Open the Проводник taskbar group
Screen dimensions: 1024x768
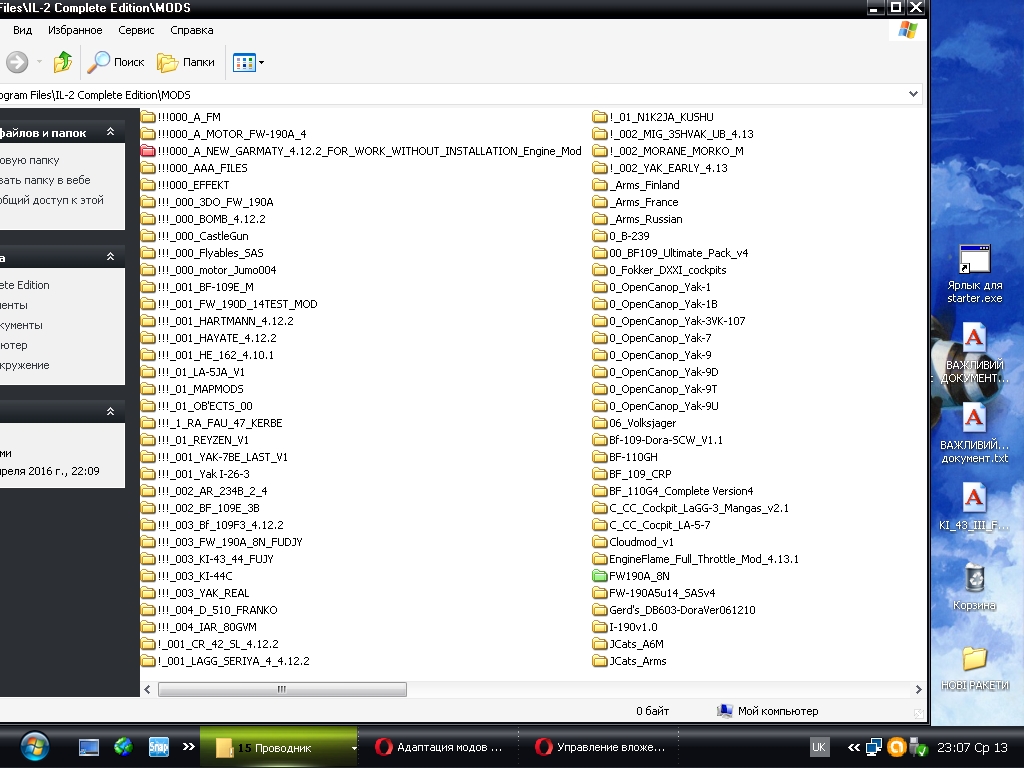pyautogui.click(x=279, y=747)
